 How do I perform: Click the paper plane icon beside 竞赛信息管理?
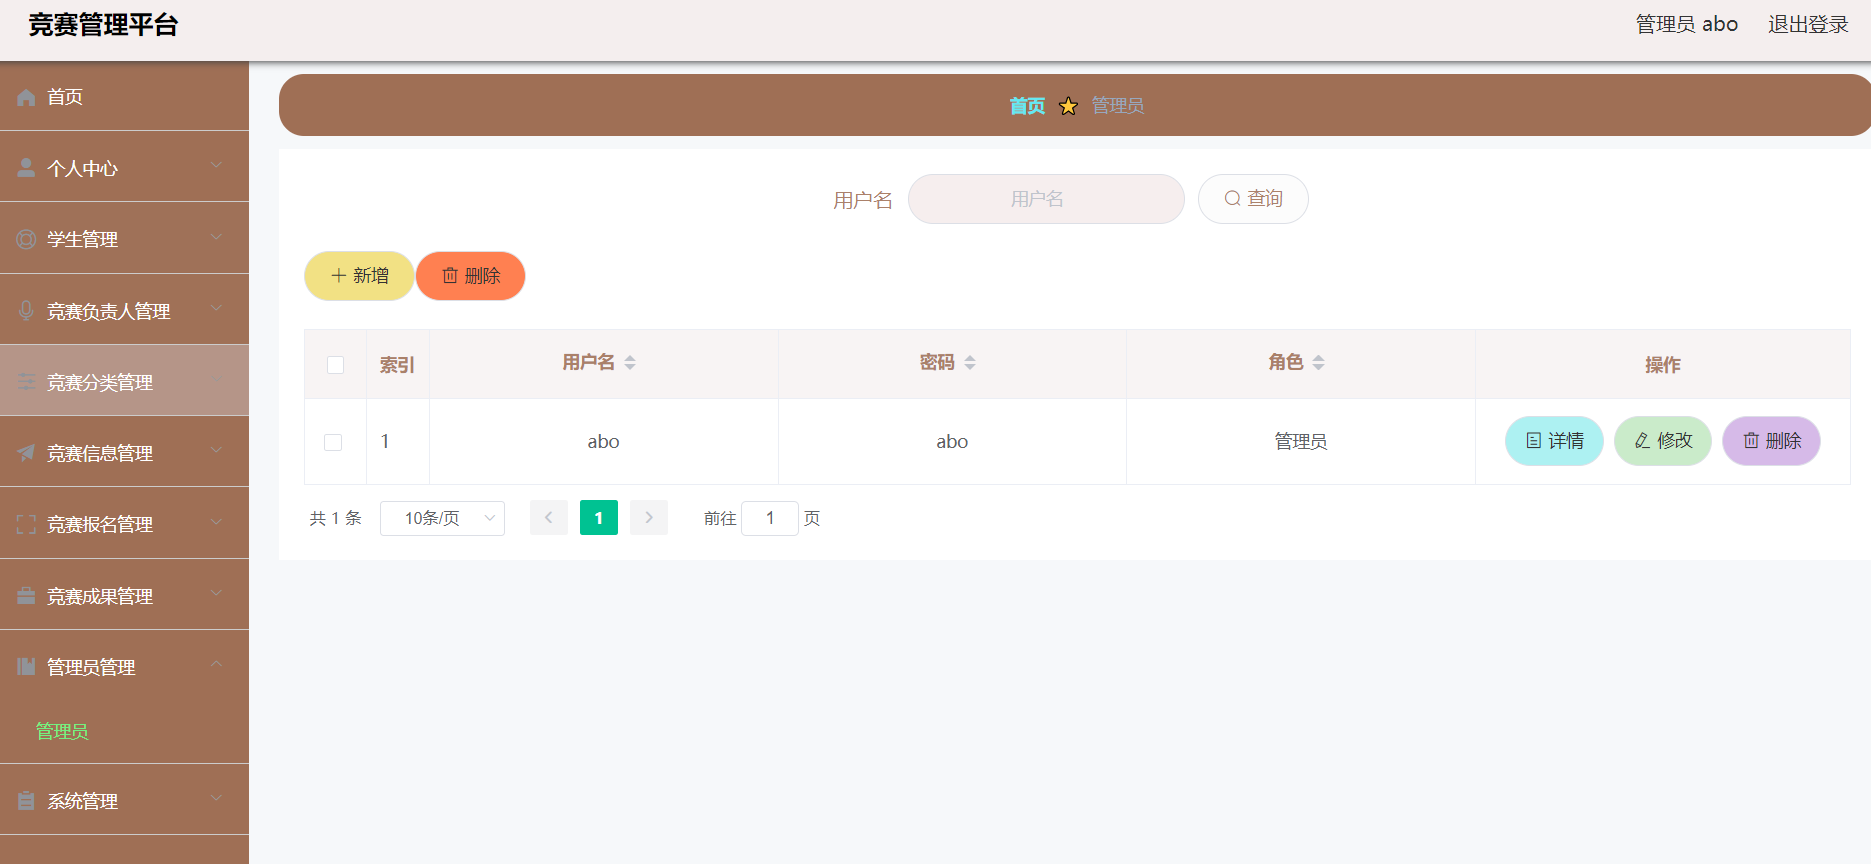27,453
